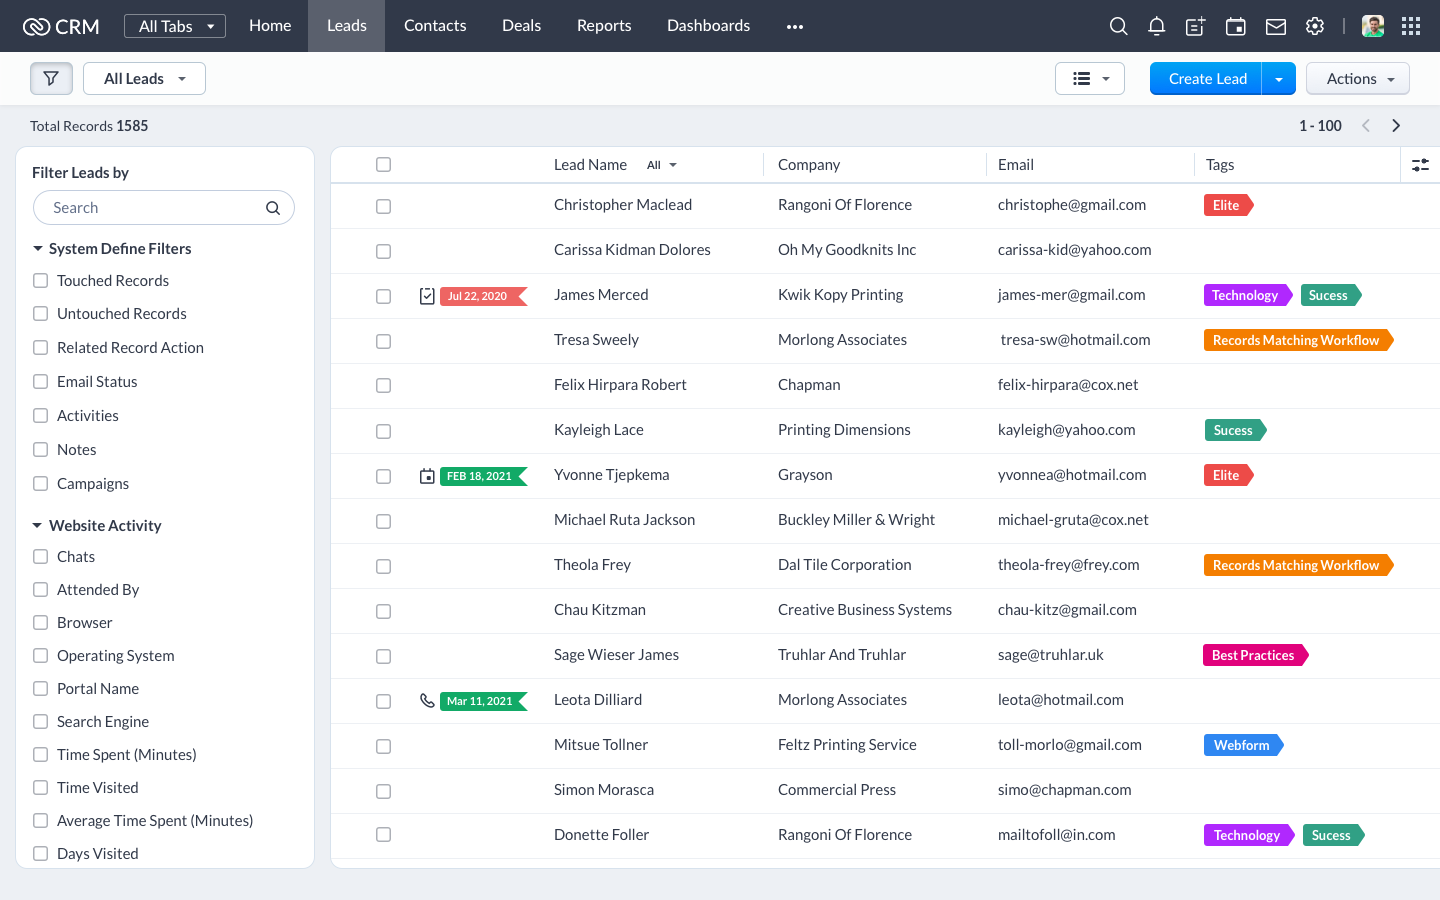Open the All Leads view selector
Viewport: 1440px width, 900px height.
pos(144,77)
